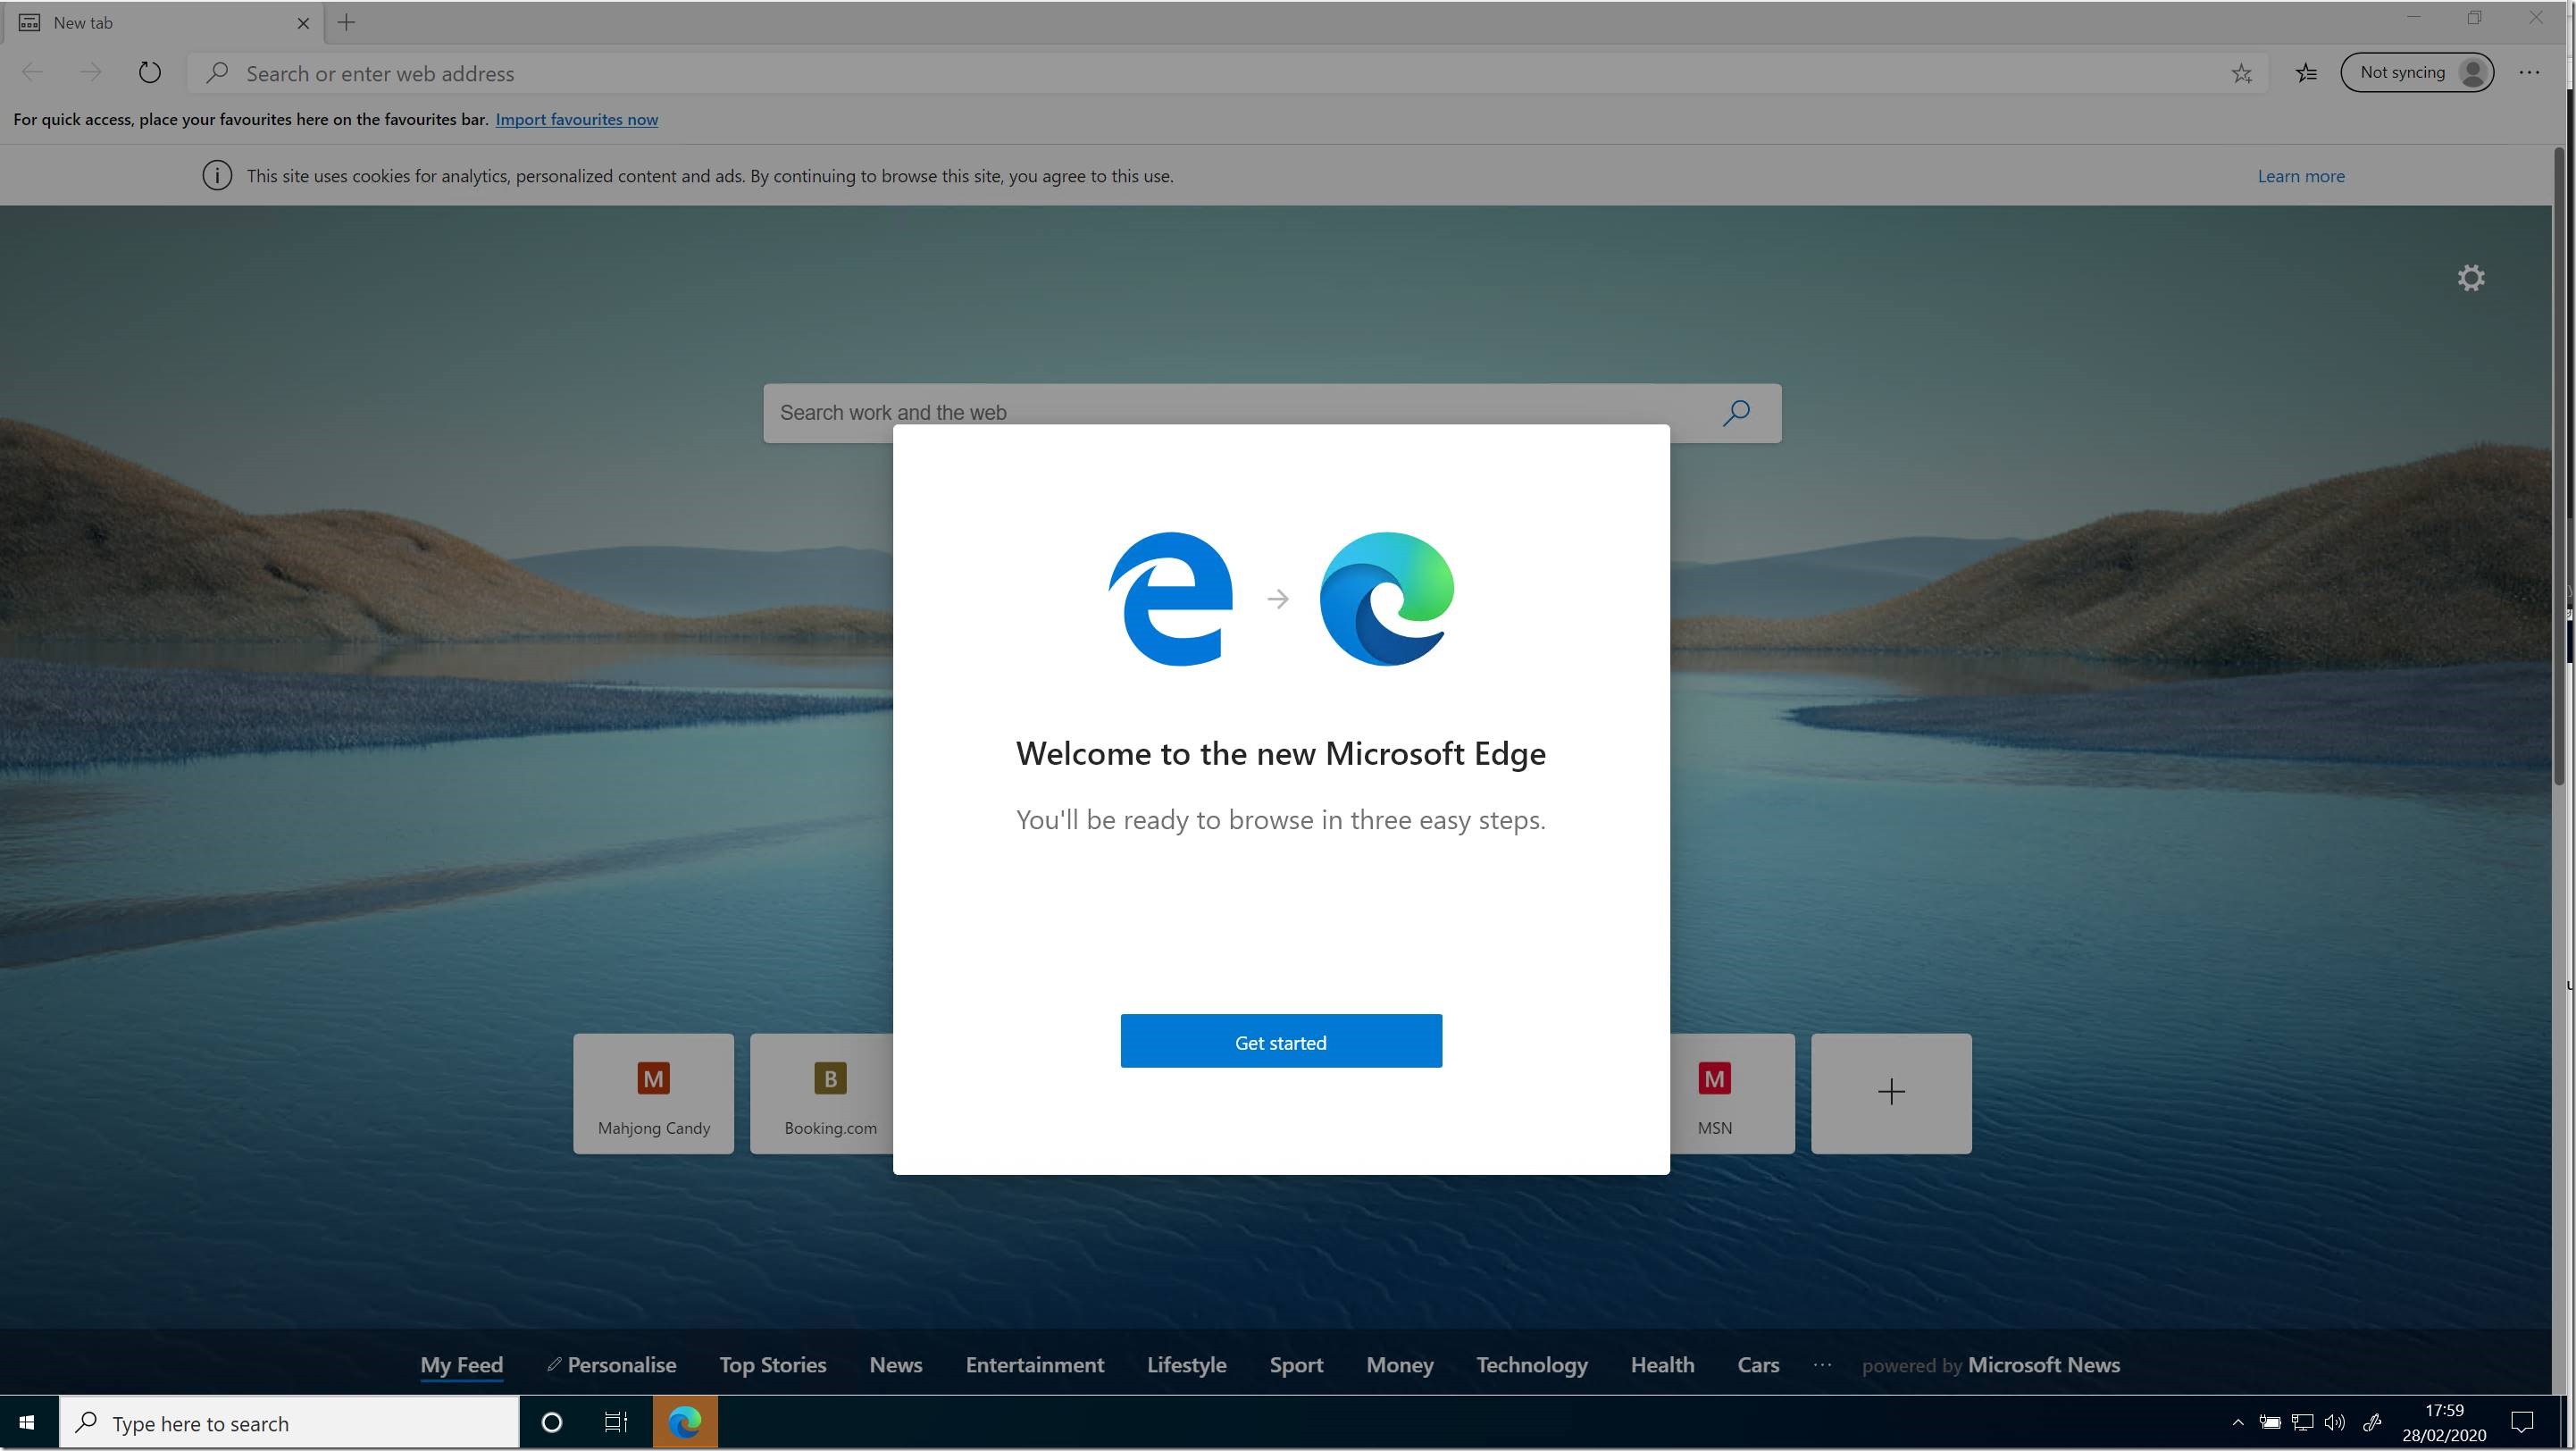The image size is (2576, 1451).
Task: Open Personalise feed option
Action: pos(612,1365)
